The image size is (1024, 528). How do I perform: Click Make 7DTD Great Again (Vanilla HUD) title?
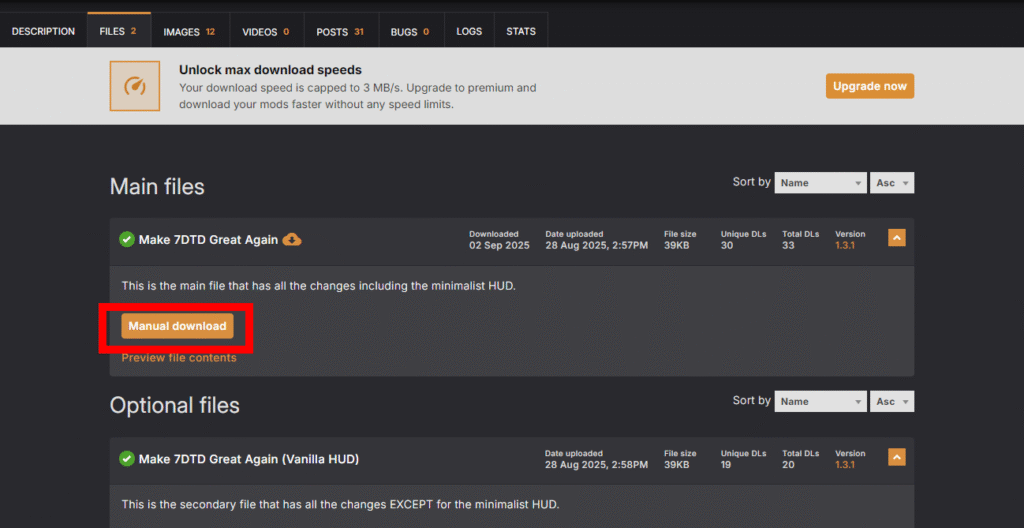click(x=249, y=459)
